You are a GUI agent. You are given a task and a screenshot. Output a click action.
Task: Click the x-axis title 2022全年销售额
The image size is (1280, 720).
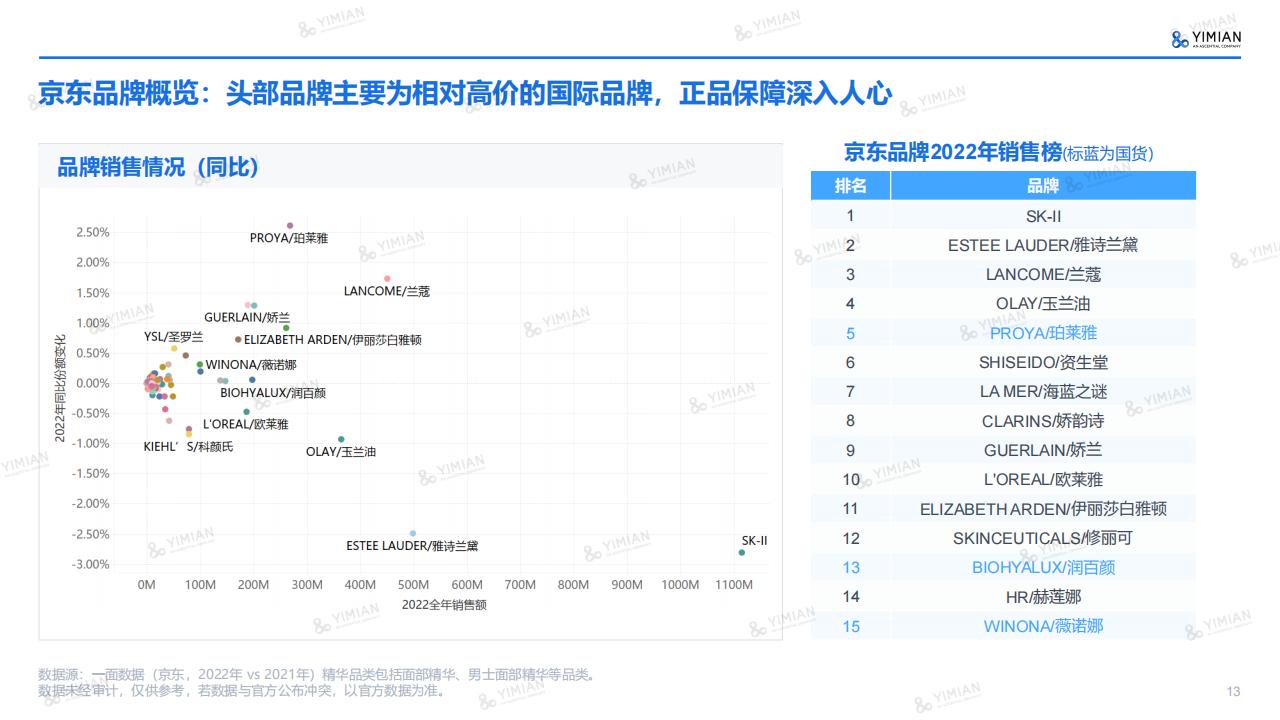point(444,605)
